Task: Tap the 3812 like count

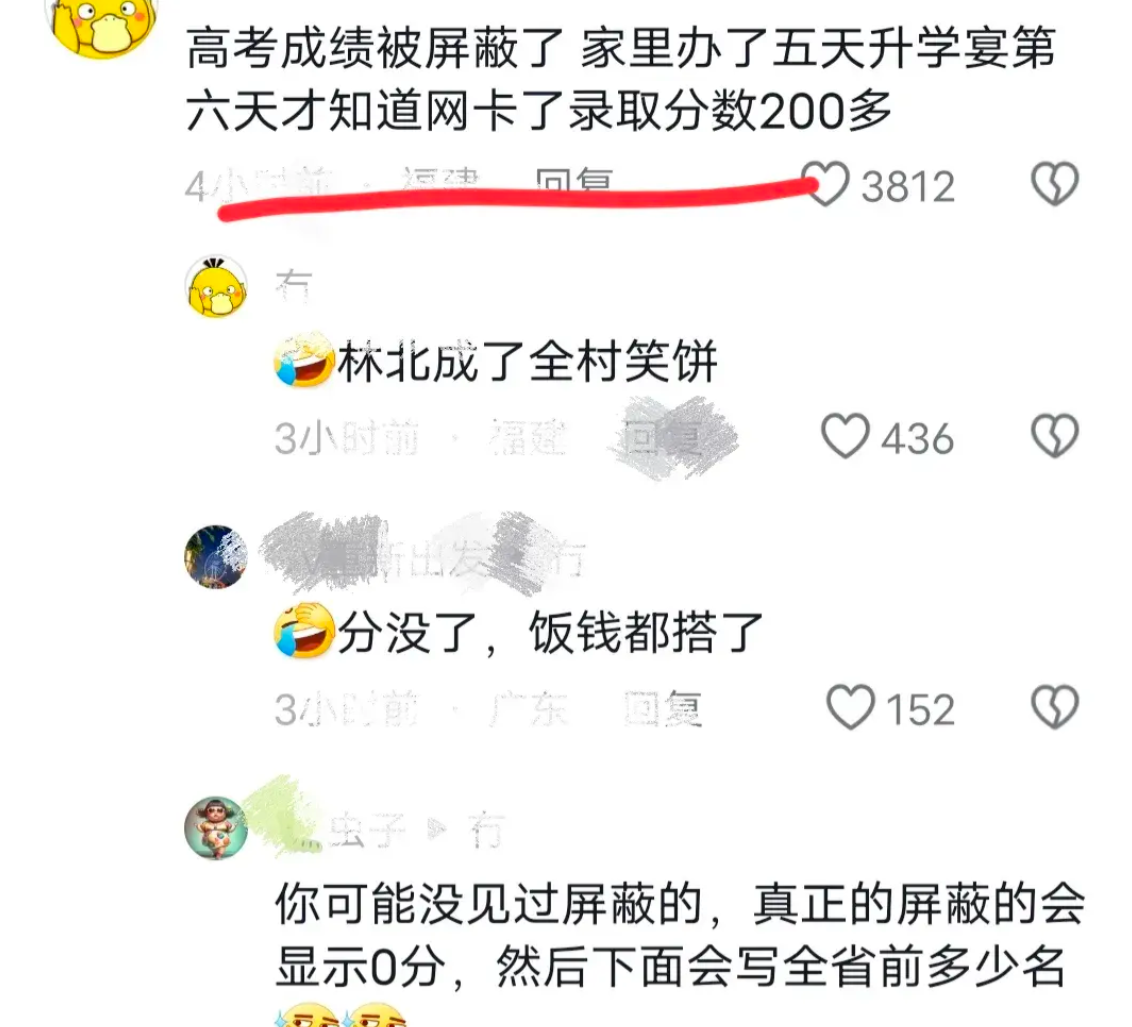Action: click(x=908, y=186)
